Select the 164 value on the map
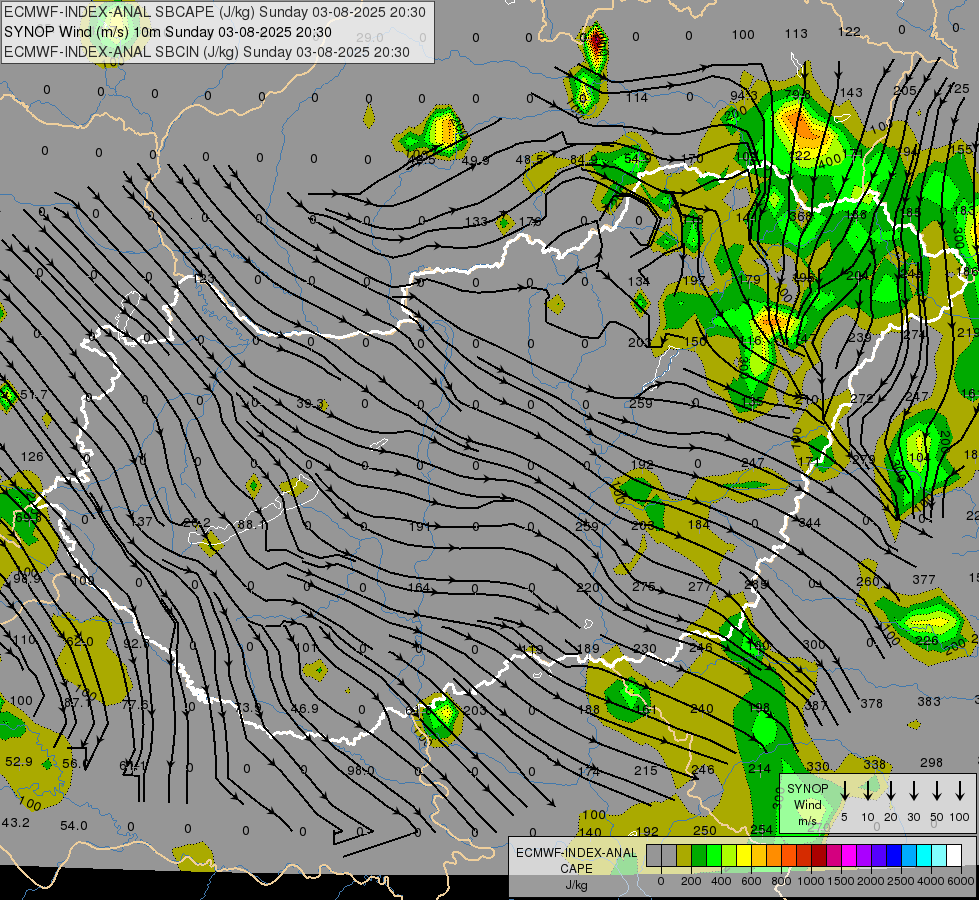This screenshot has height=900, width=979. tap(419, 587)
